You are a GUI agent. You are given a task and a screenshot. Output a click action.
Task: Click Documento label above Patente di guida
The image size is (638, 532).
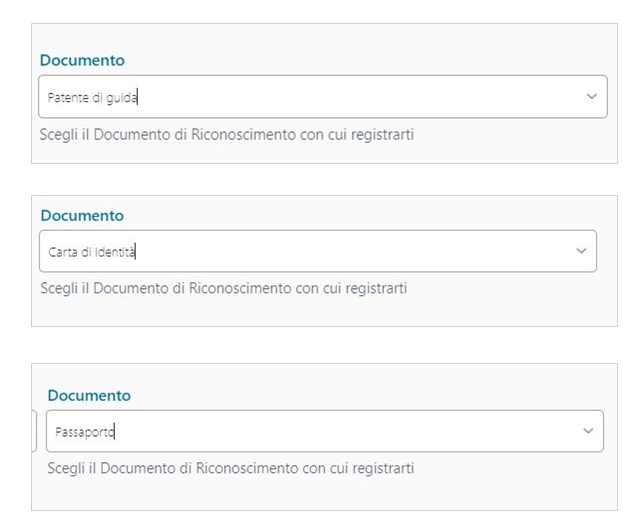82,61
